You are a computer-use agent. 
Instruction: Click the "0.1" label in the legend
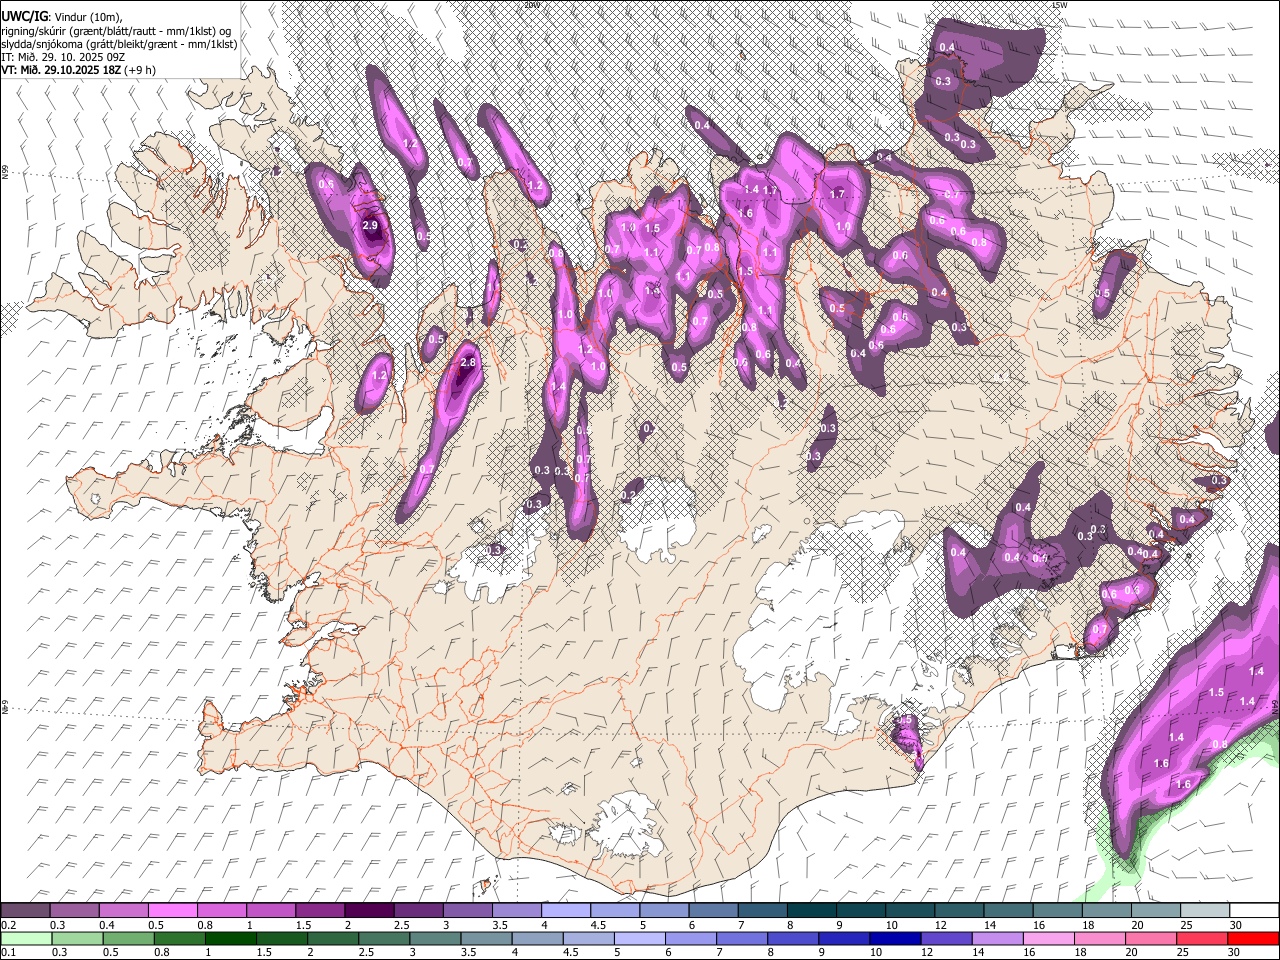(8, 952)
